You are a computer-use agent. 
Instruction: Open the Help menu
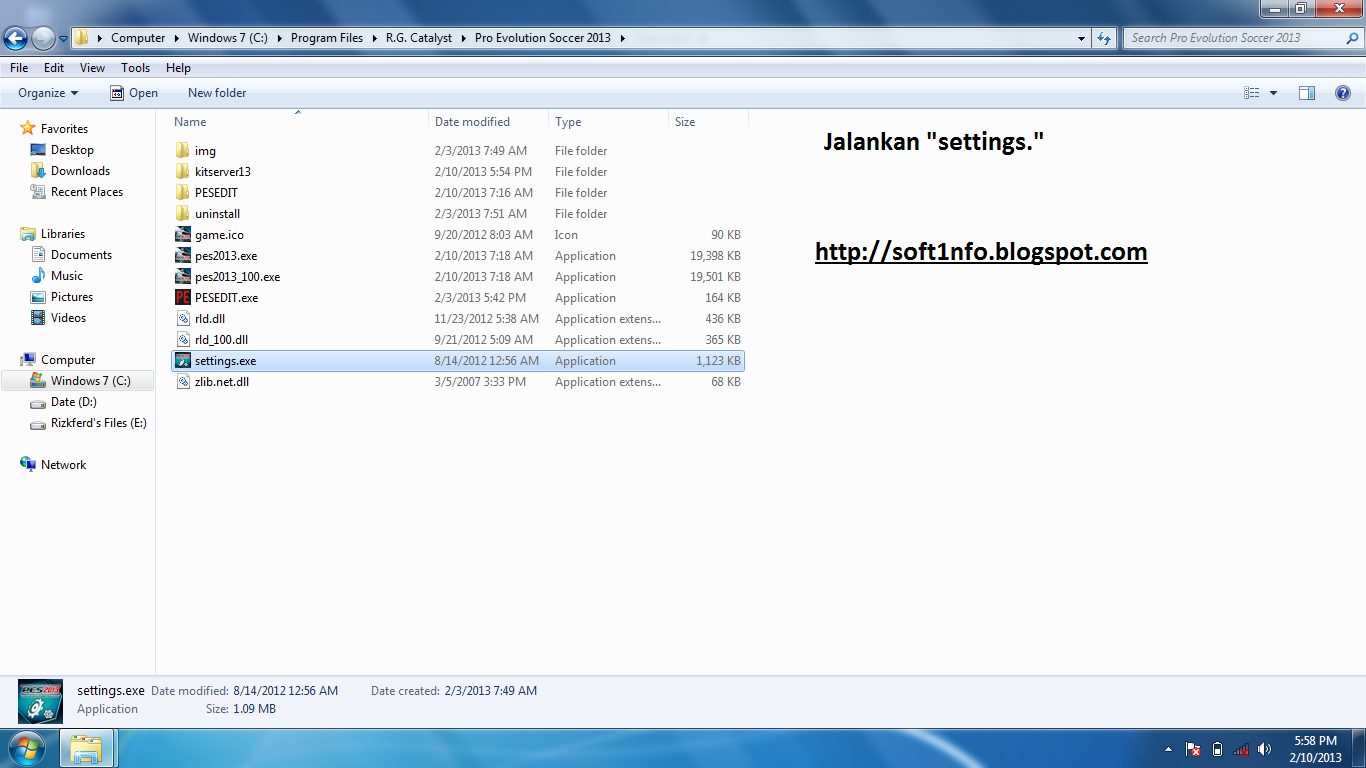click(x=178, y=68)
